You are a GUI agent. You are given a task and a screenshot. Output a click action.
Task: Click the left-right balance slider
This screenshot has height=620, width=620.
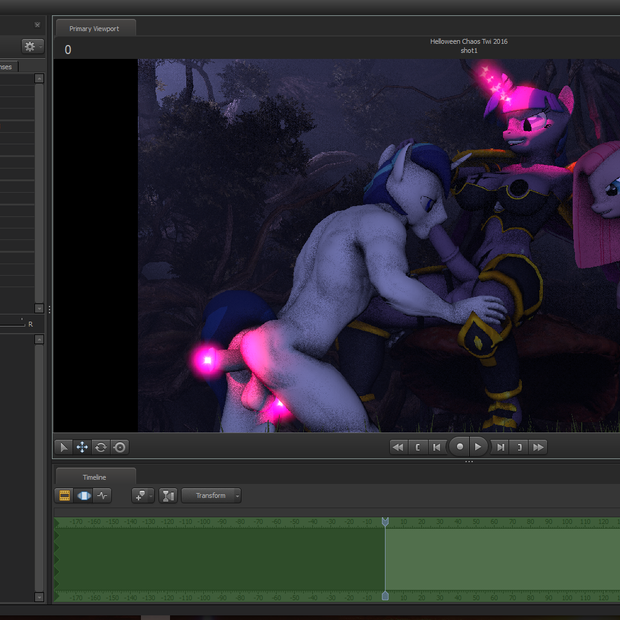(14, 323)
